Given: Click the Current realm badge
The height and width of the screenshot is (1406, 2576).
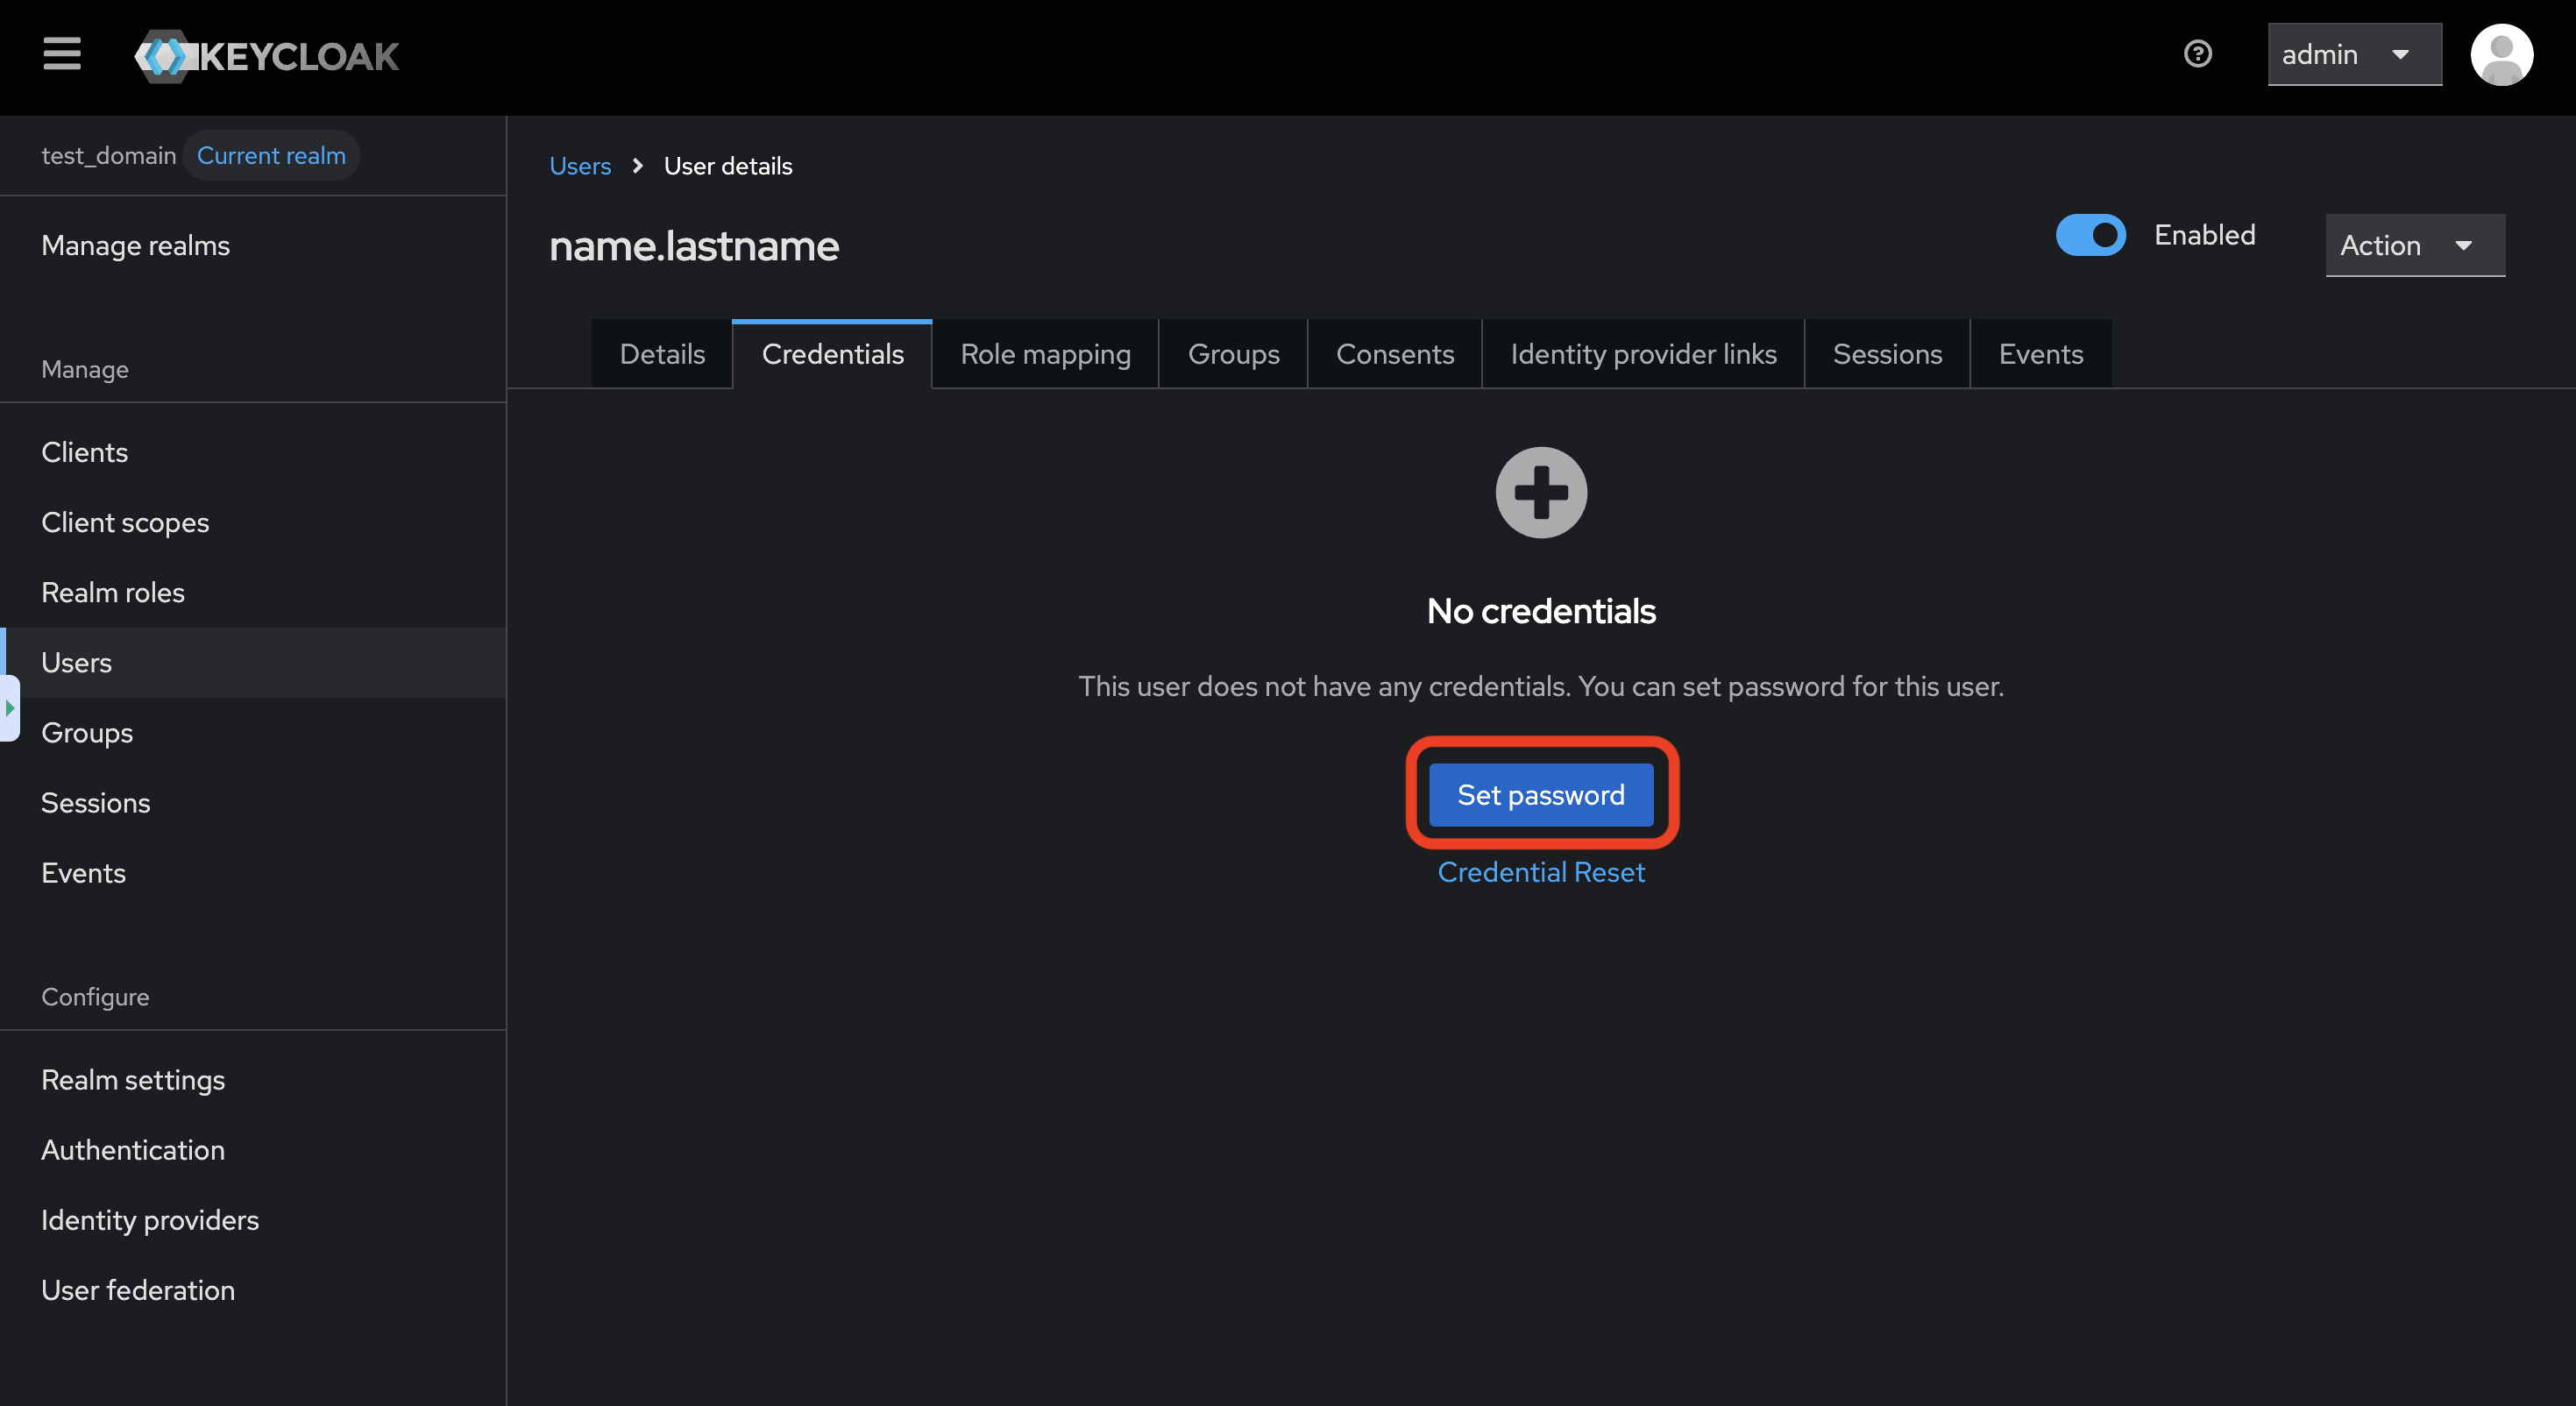Looking at the screenshot, I should (271, 155).
